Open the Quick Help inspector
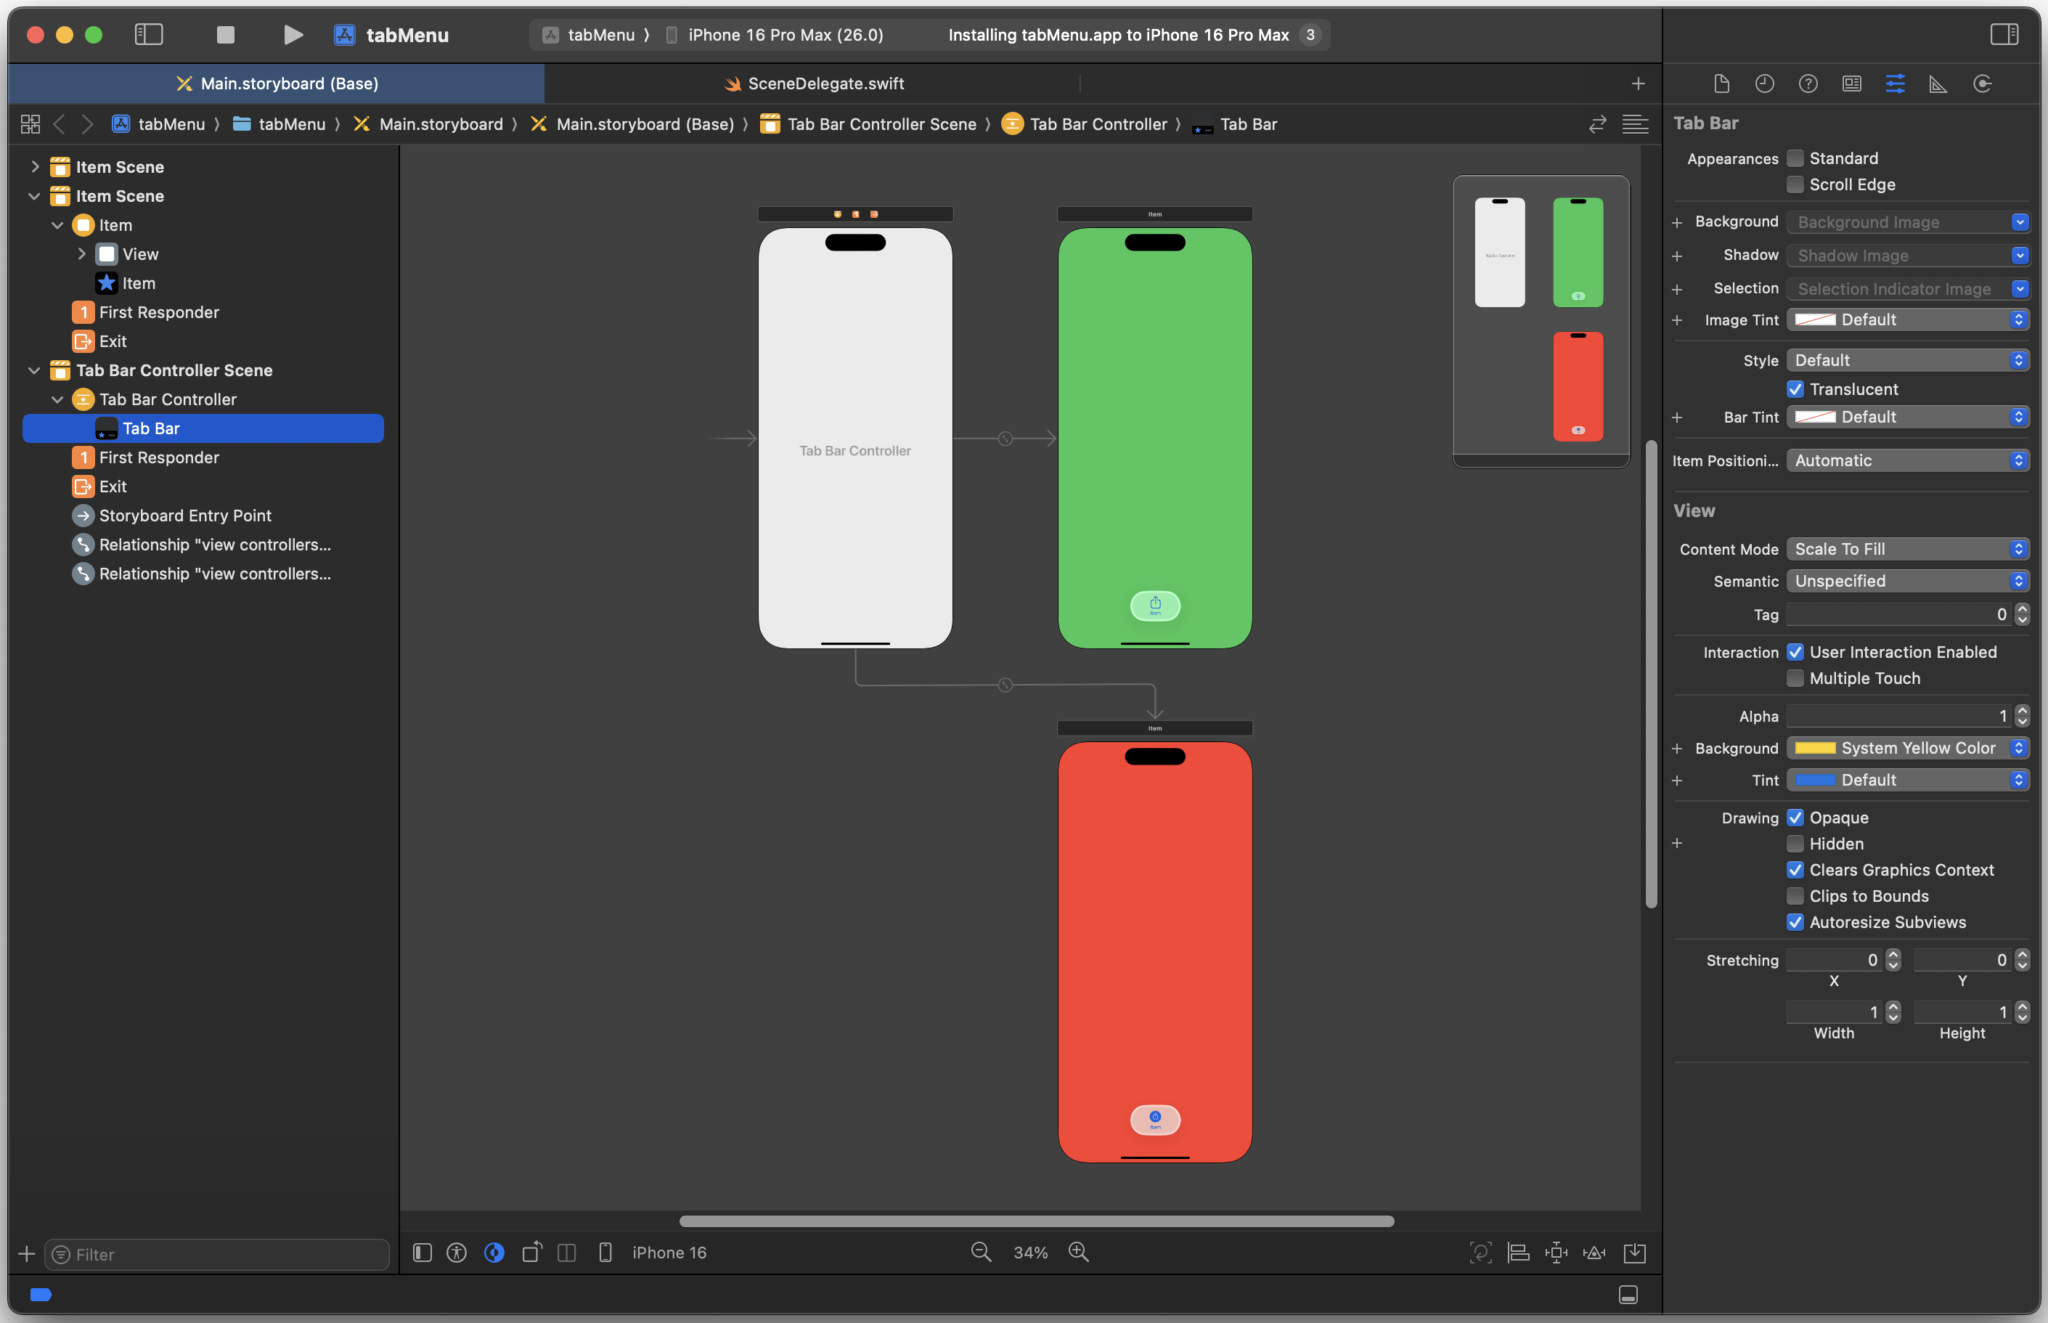2048x1323 pixels. (x=1808, y=83)
